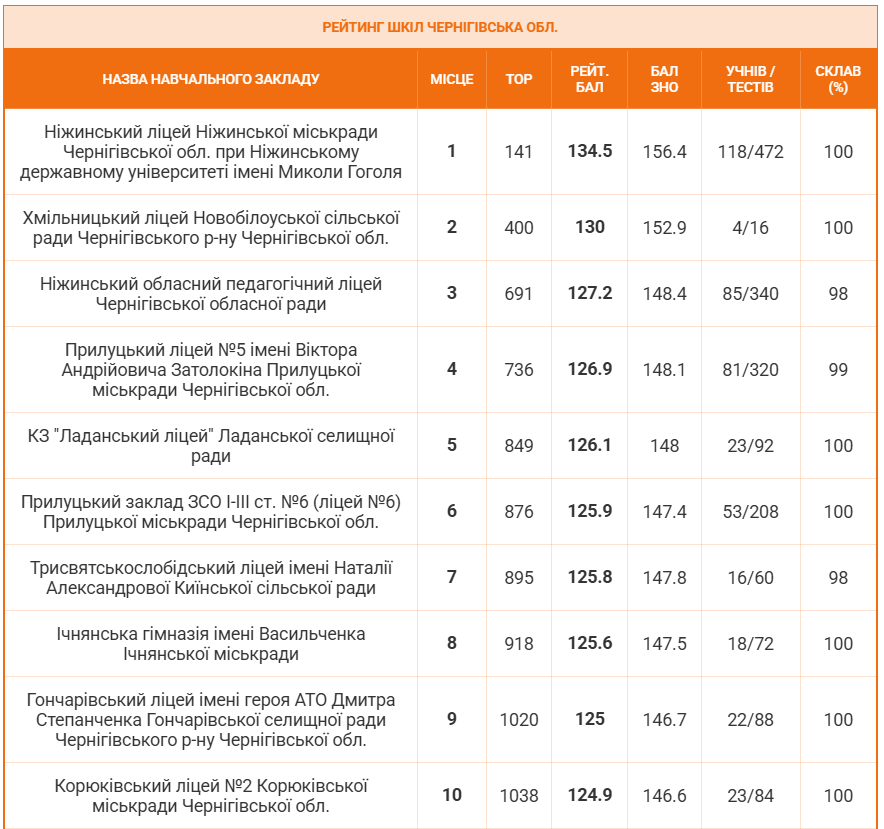Click the 'Склав (%)' column header
Screen dimensions: 884x829
838,79
